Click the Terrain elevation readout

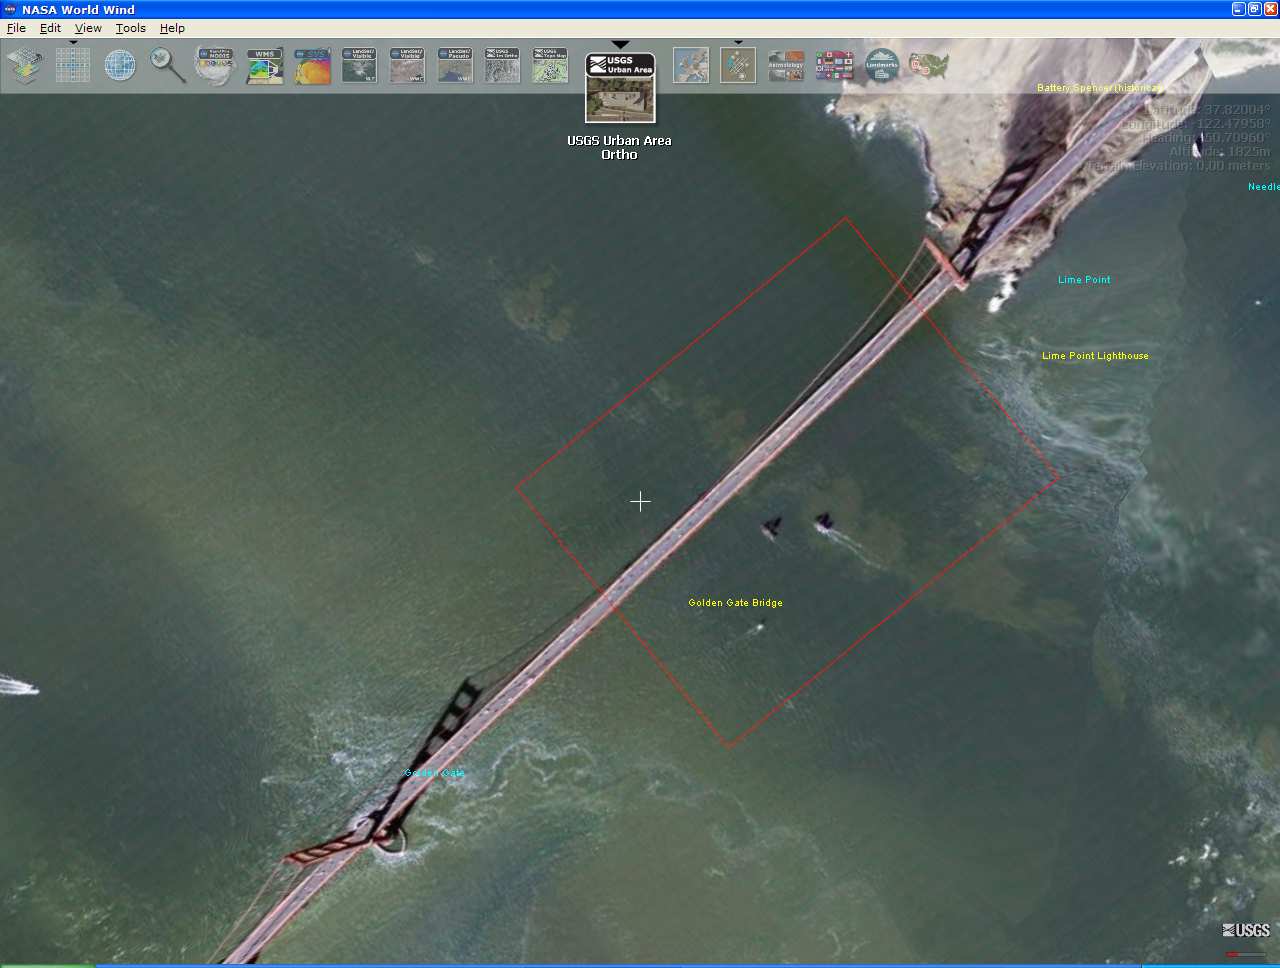[x=1178, y=166]
